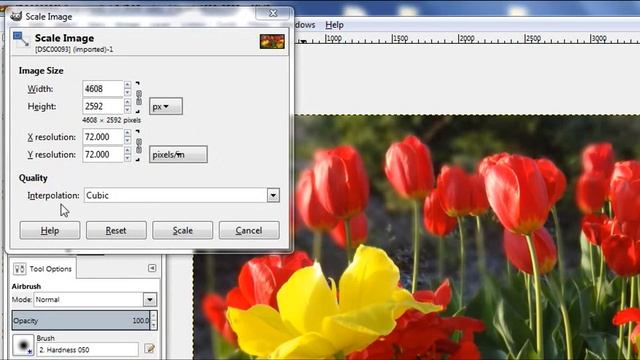Select the Tool Options tab
640x360 pixels.
[x=43, y=269]
